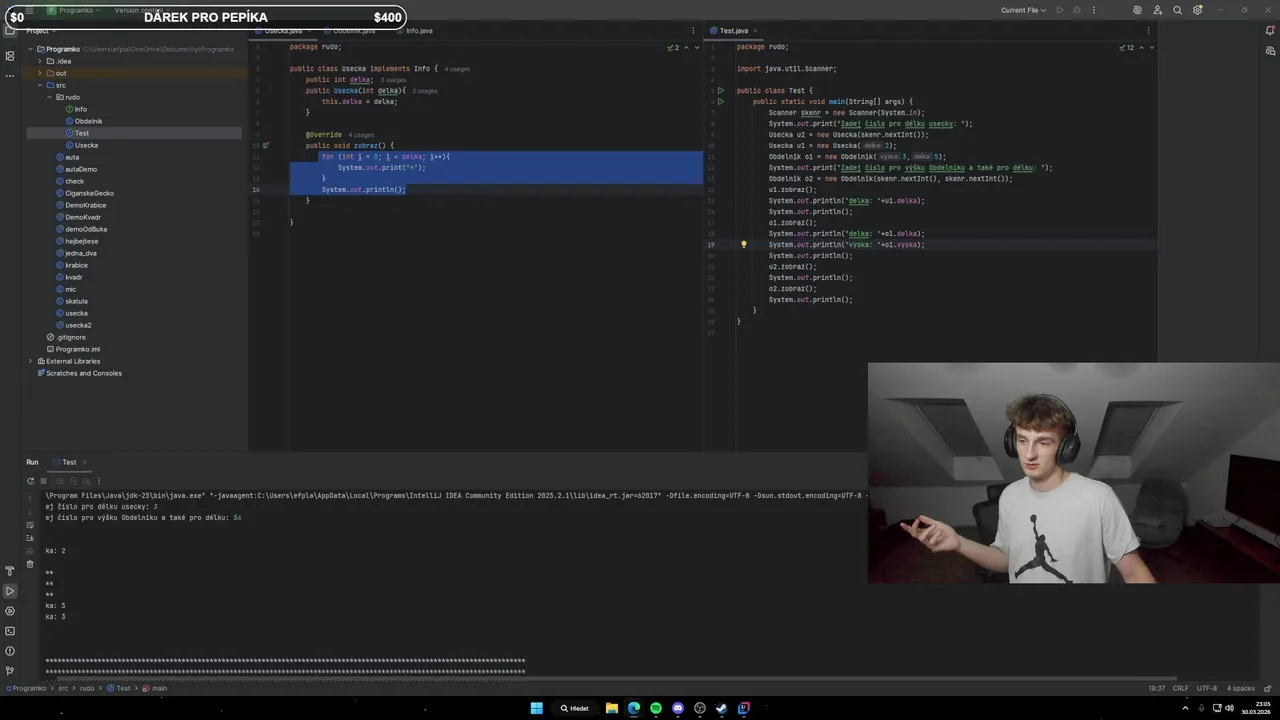Image resolution: width=1280 pixels, height=720 pixels.
Task: Click cursor position 19:37 in status bar
Action: [x=1156, y=688]
